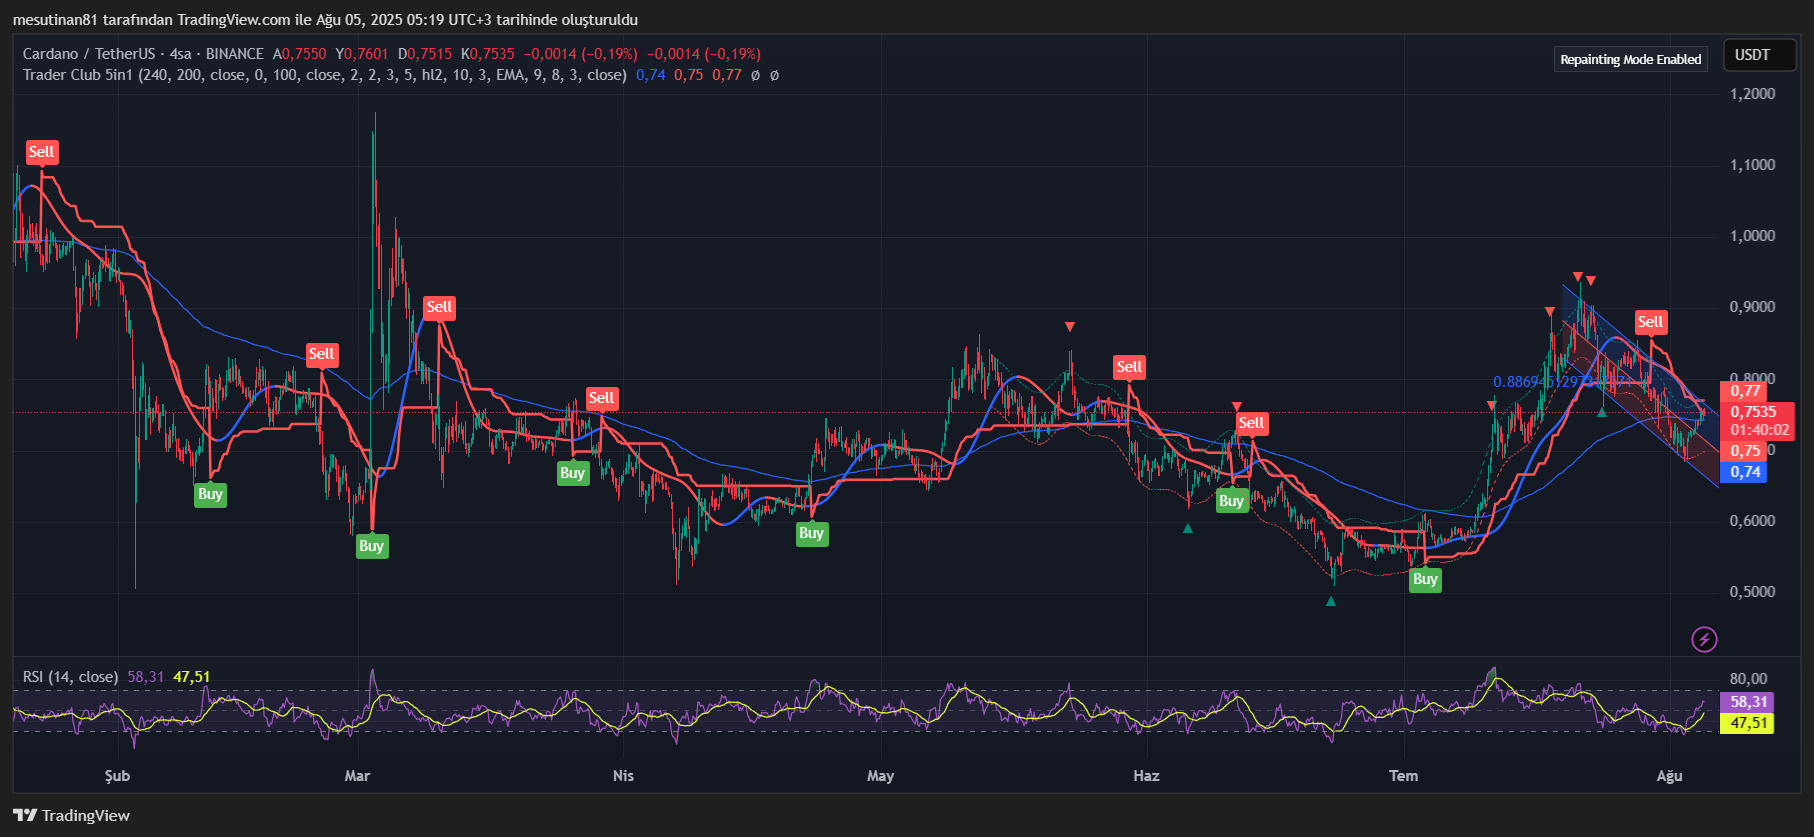Screen dimensions: 1814x837
Task: Click the blue 0,74 price axis label
Action: [1745, 472]
